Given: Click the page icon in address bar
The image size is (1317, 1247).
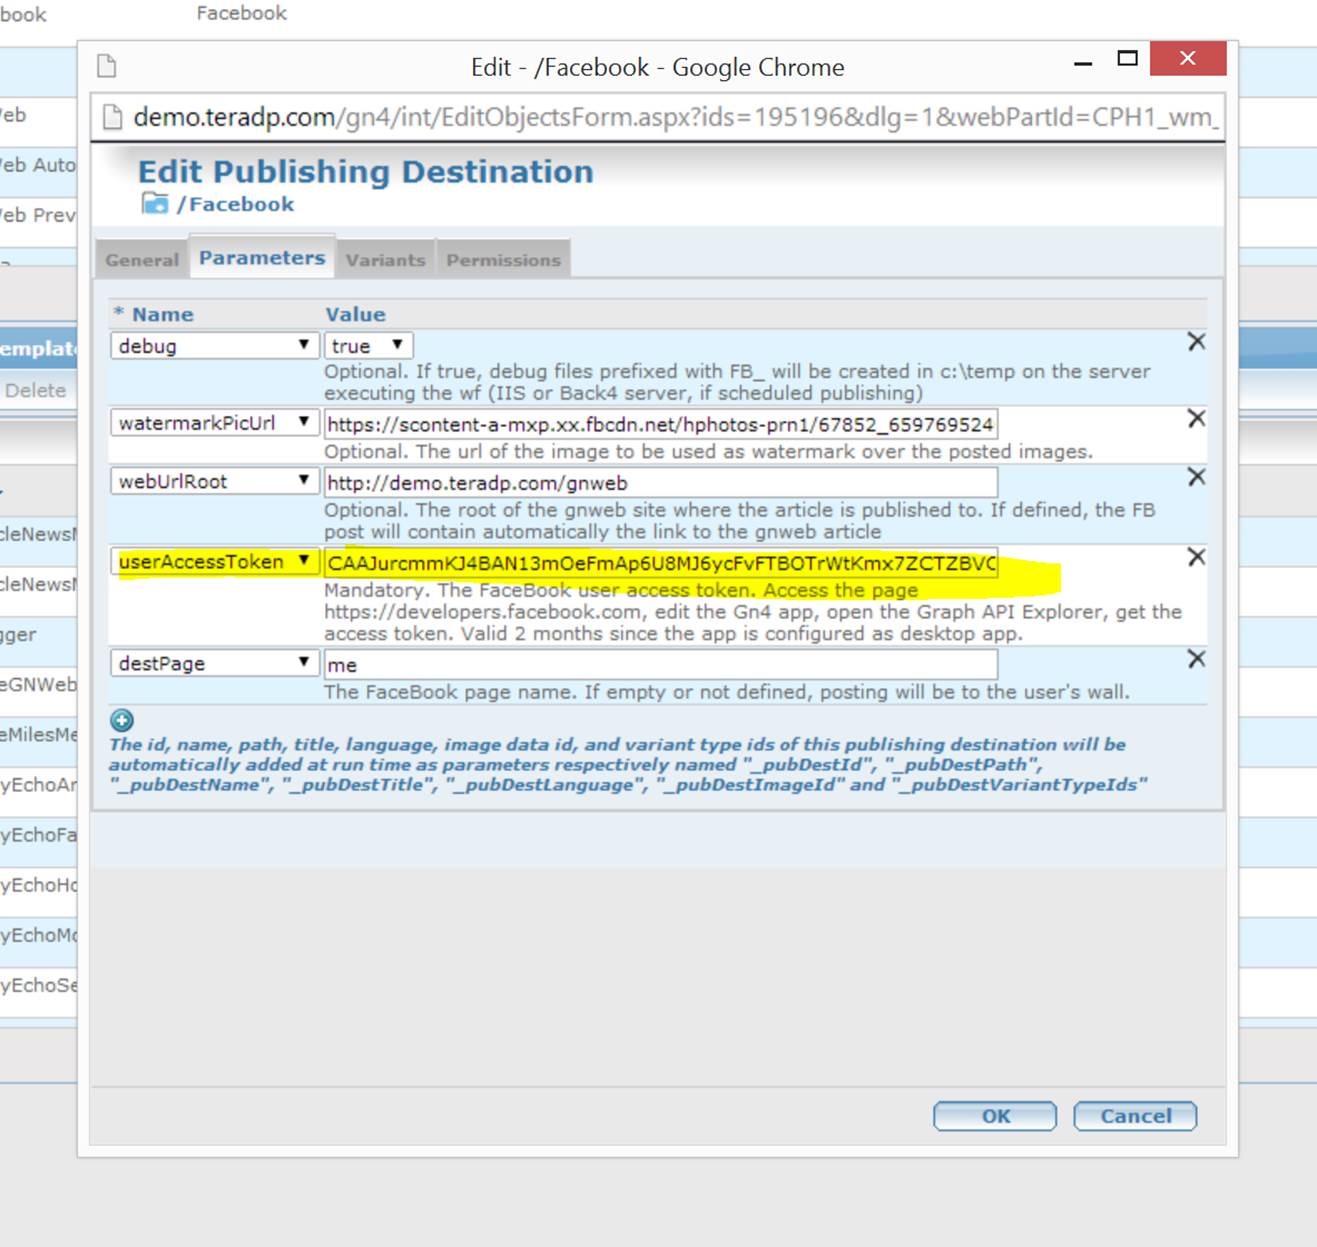Looking at the screenshot, I should click(113, 117).
